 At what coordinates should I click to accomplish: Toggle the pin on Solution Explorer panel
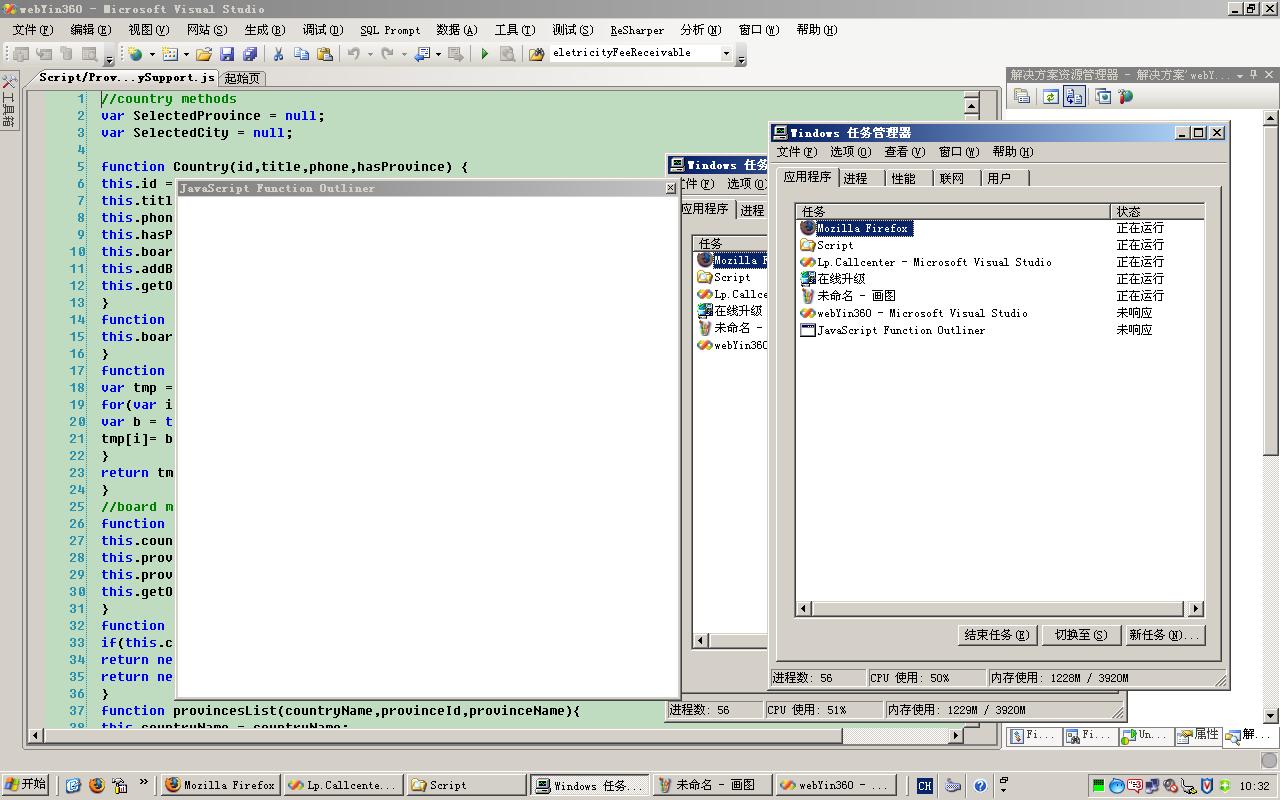tap(1254, 75)
